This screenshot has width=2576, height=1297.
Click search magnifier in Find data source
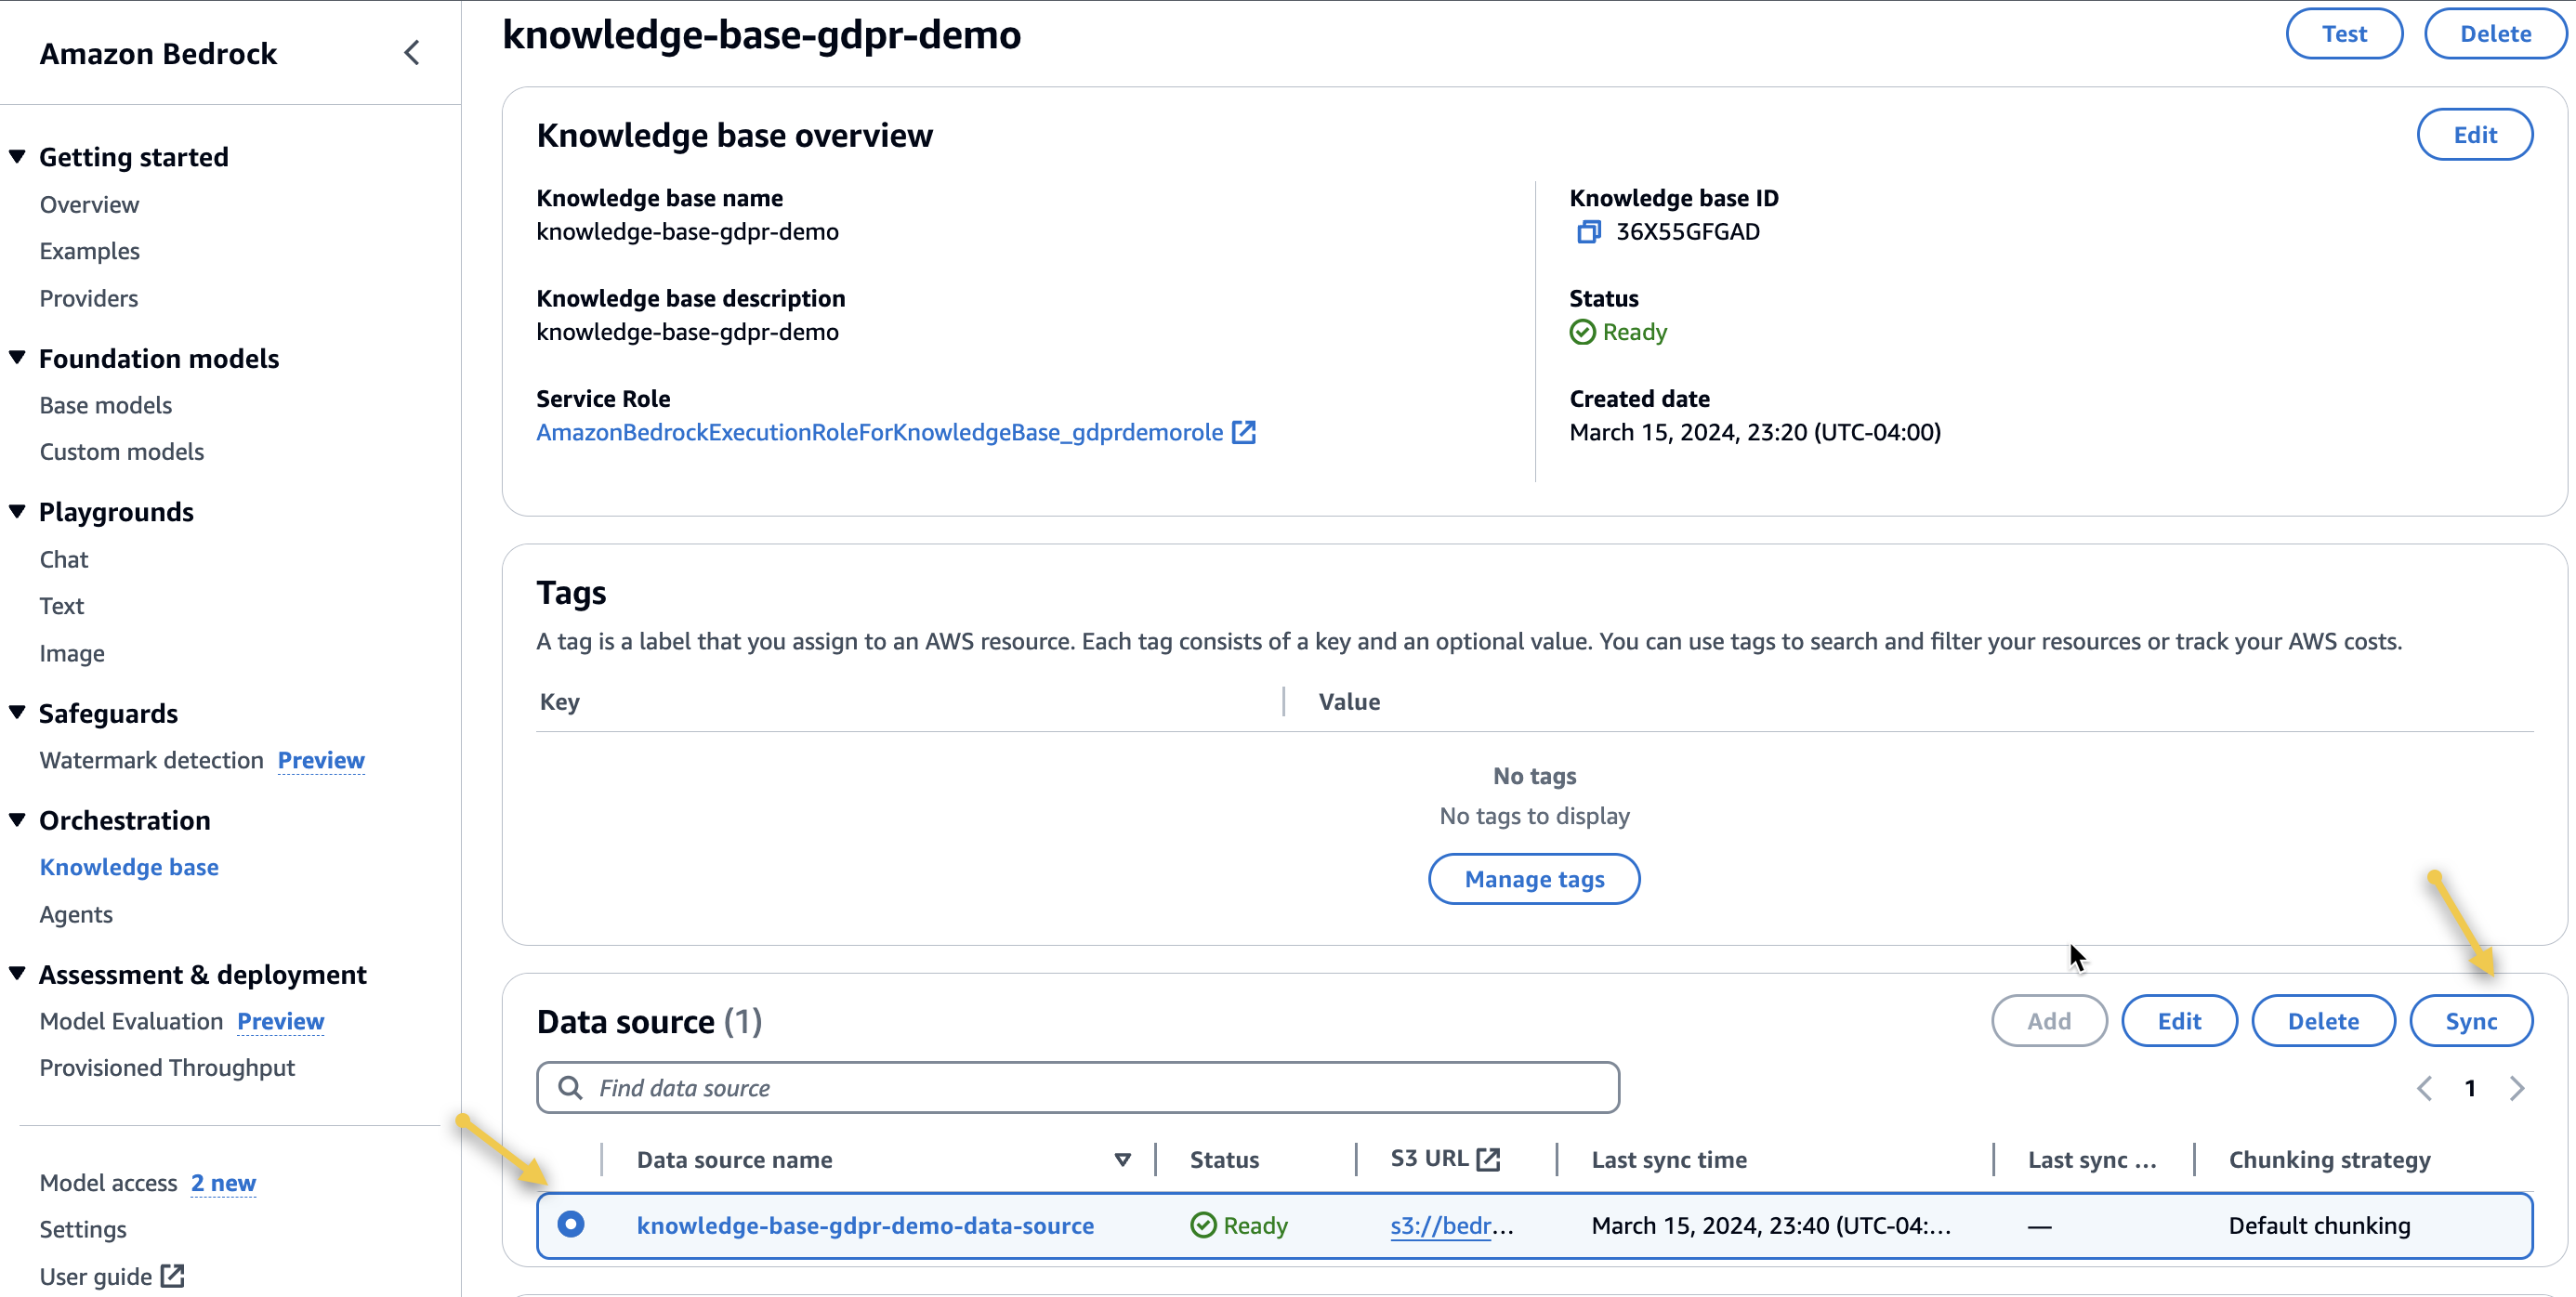point(570,1088)
